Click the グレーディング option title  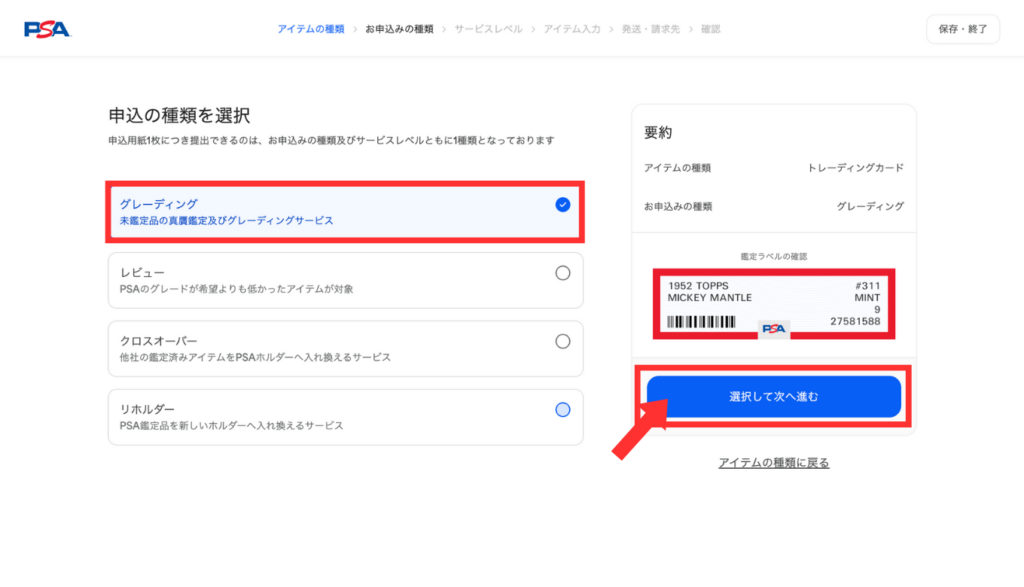(x=159, y=204)
